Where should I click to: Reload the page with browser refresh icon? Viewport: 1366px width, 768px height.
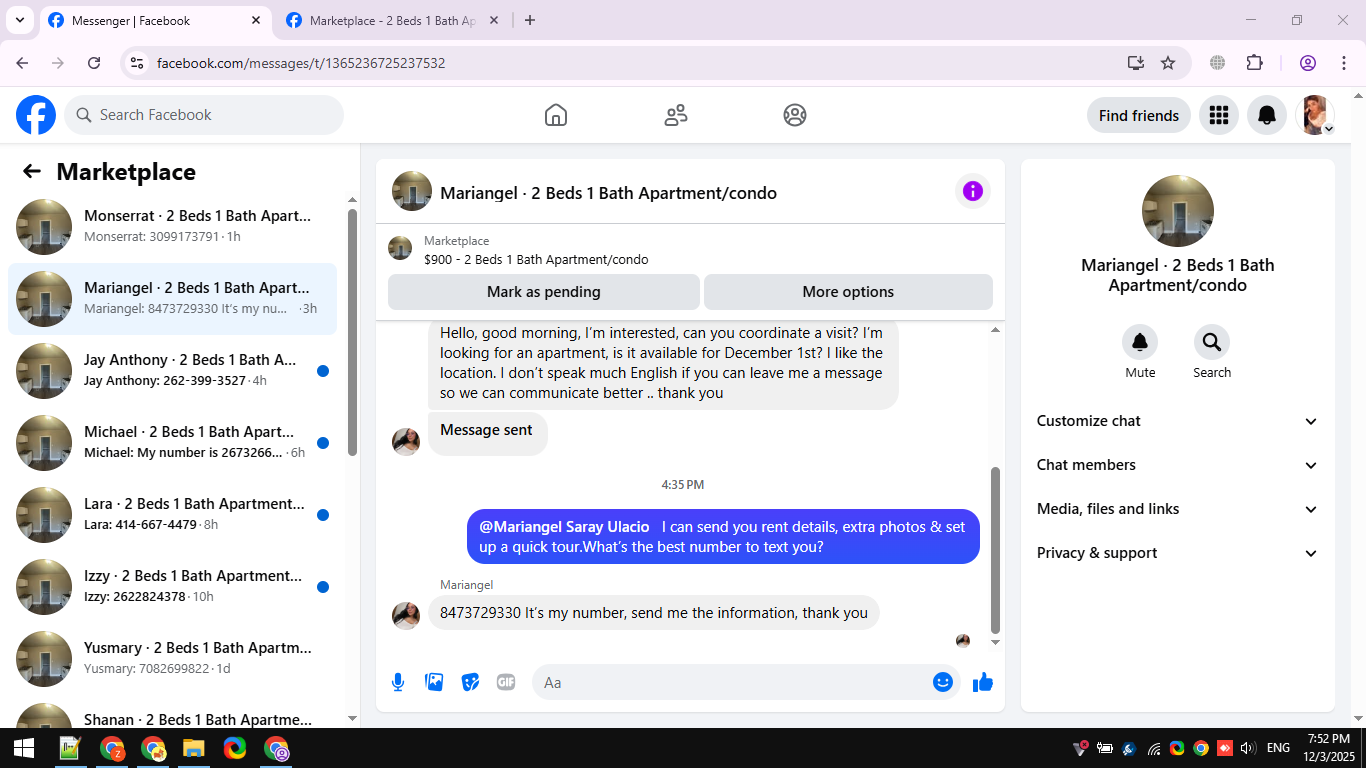94,63
